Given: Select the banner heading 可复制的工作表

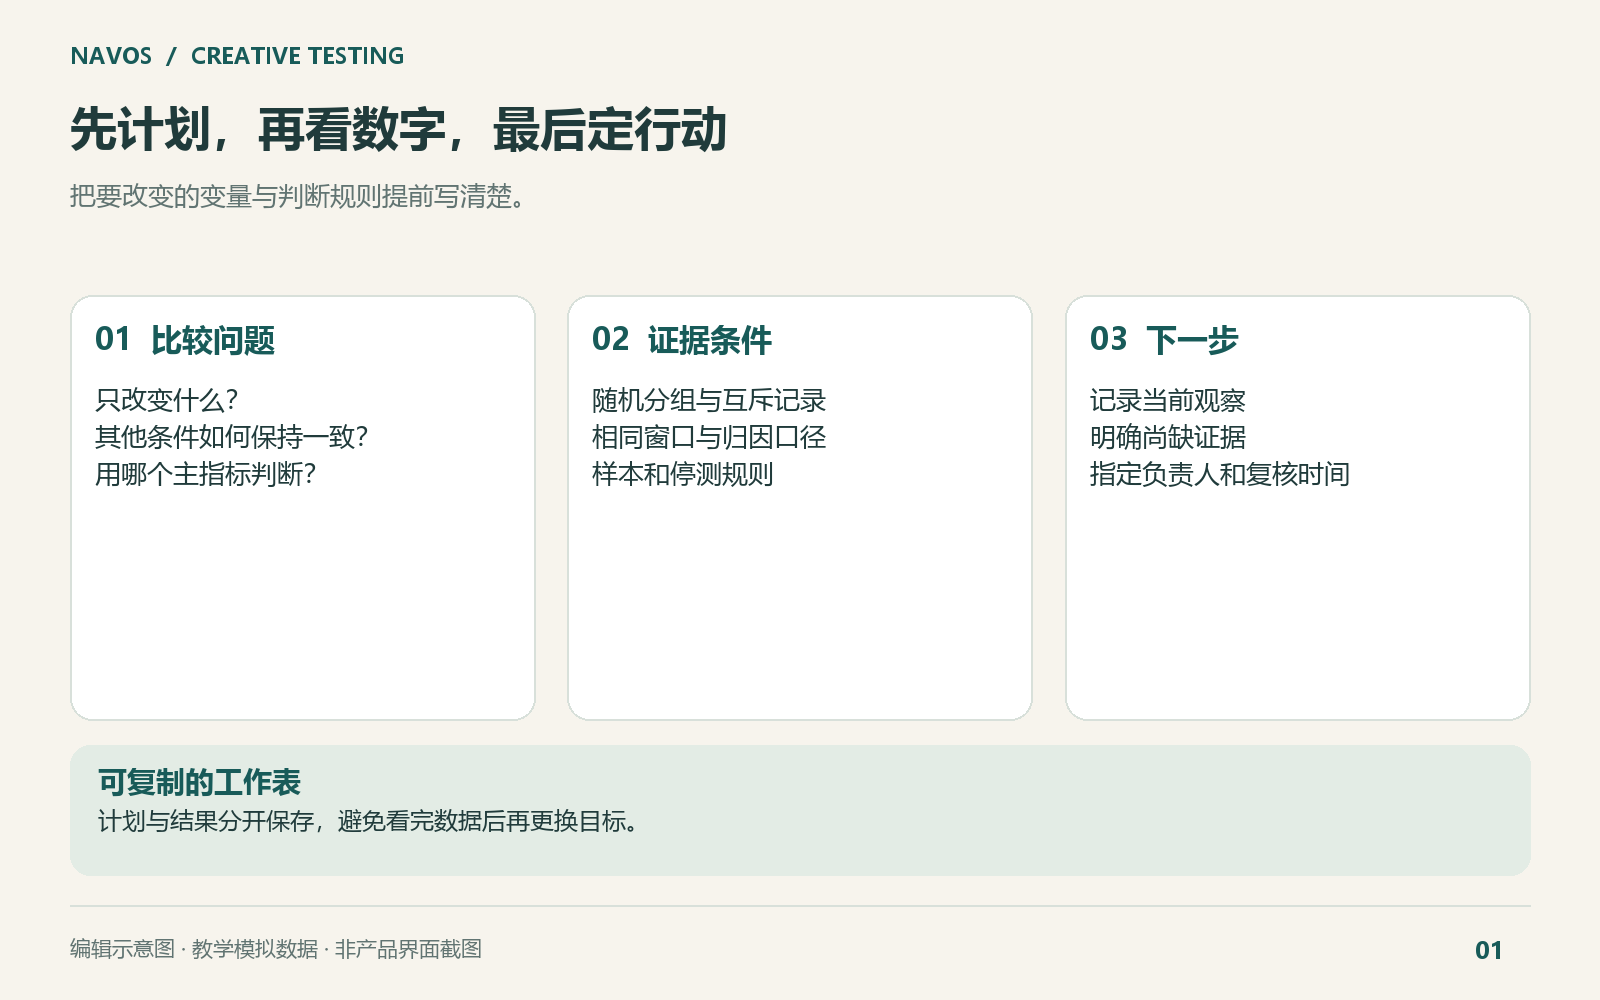Looking at the screenshot, I should click(199, 782).
